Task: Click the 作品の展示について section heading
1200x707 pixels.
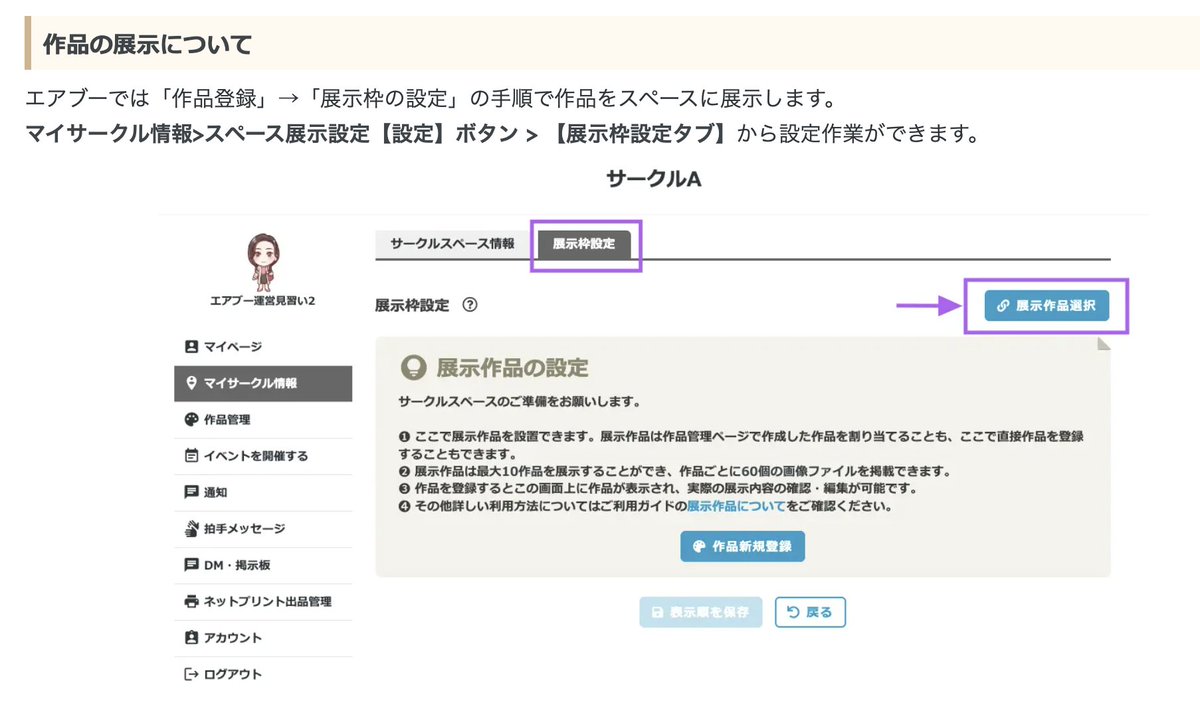Action: (x=147, y=44)
